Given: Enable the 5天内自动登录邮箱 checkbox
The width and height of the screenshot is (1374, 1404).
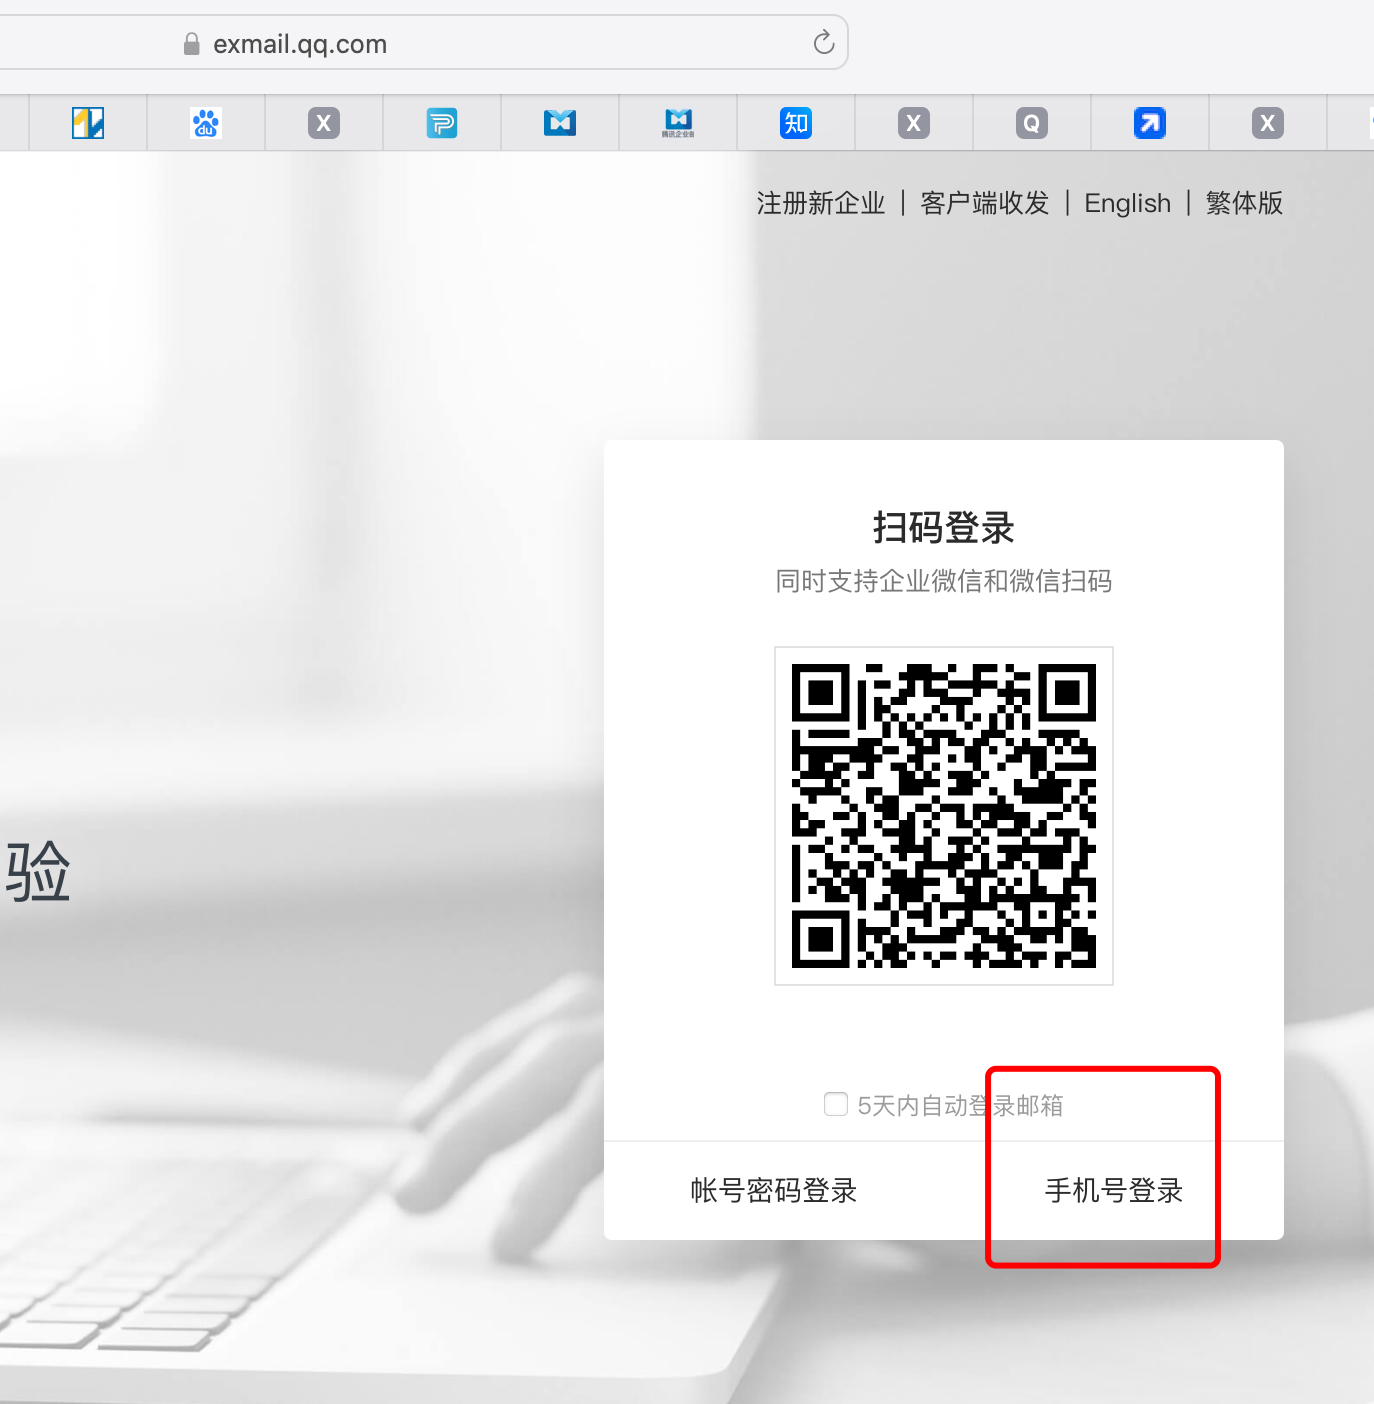Looking at the screenshot, I should coord(836,1104).
